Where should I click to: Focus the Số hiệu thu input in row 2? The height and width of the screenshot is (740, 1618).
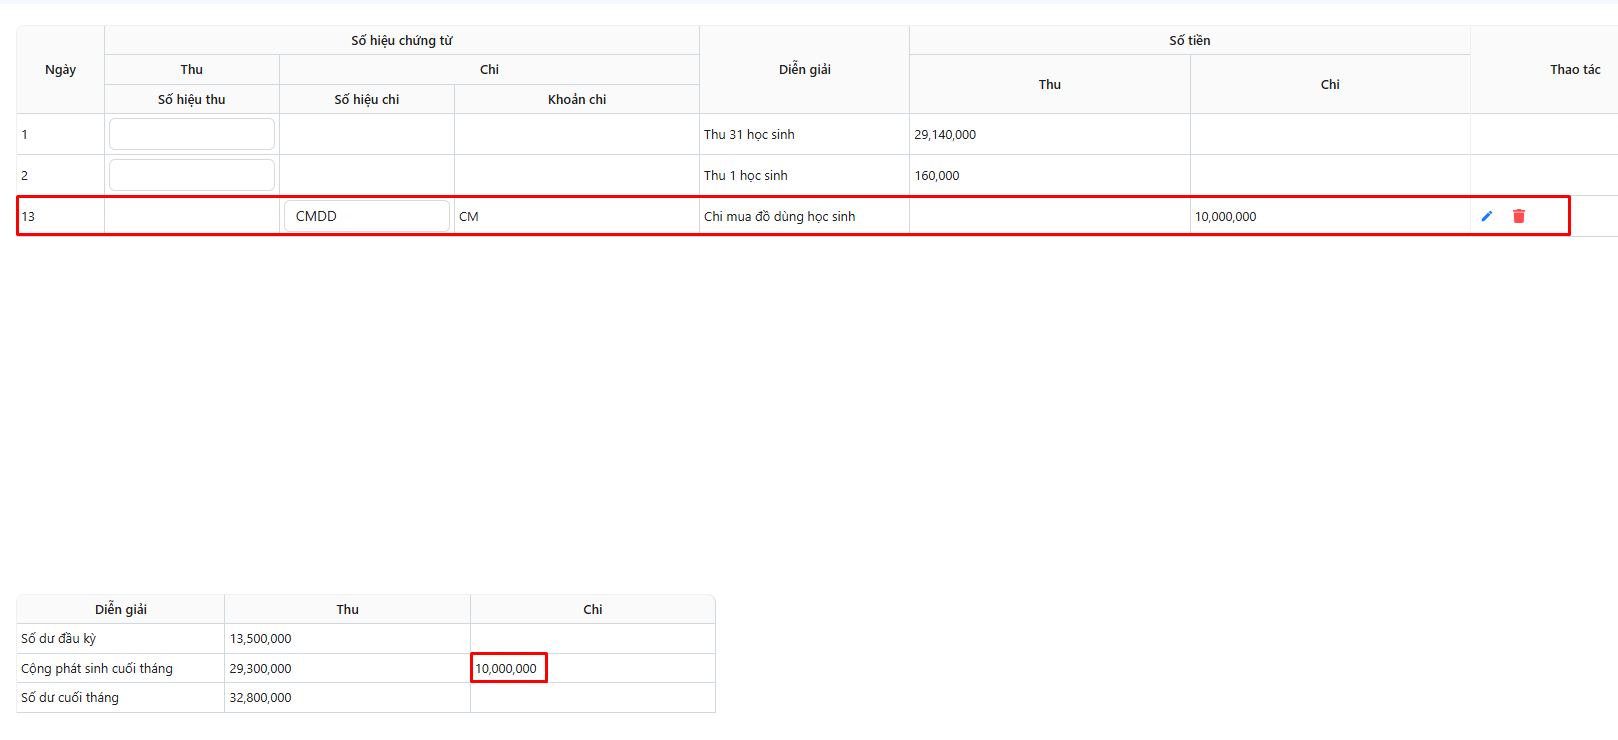click(x=191, y=175)
